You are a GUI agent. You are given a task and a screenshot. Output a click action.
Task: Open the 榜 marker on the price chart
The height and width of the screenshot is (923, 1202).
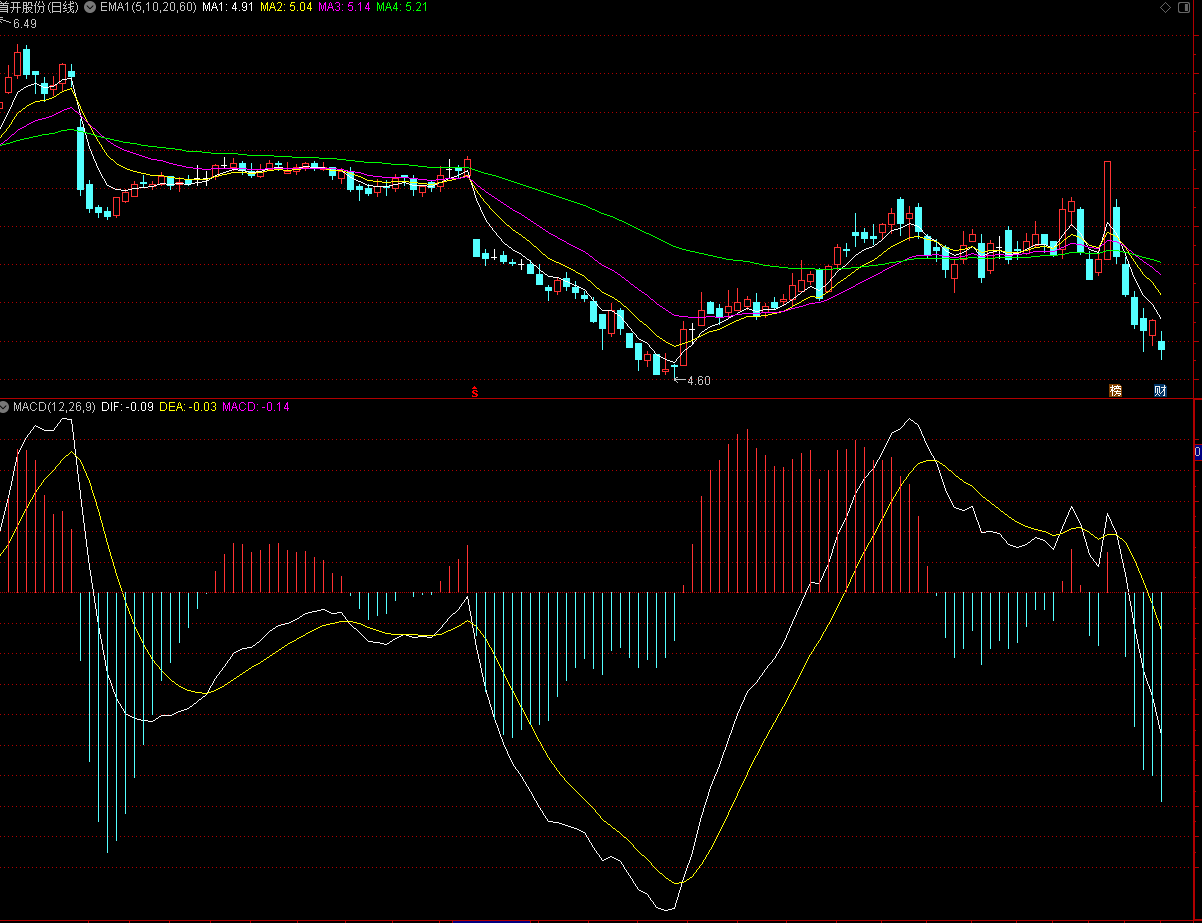1115,390
